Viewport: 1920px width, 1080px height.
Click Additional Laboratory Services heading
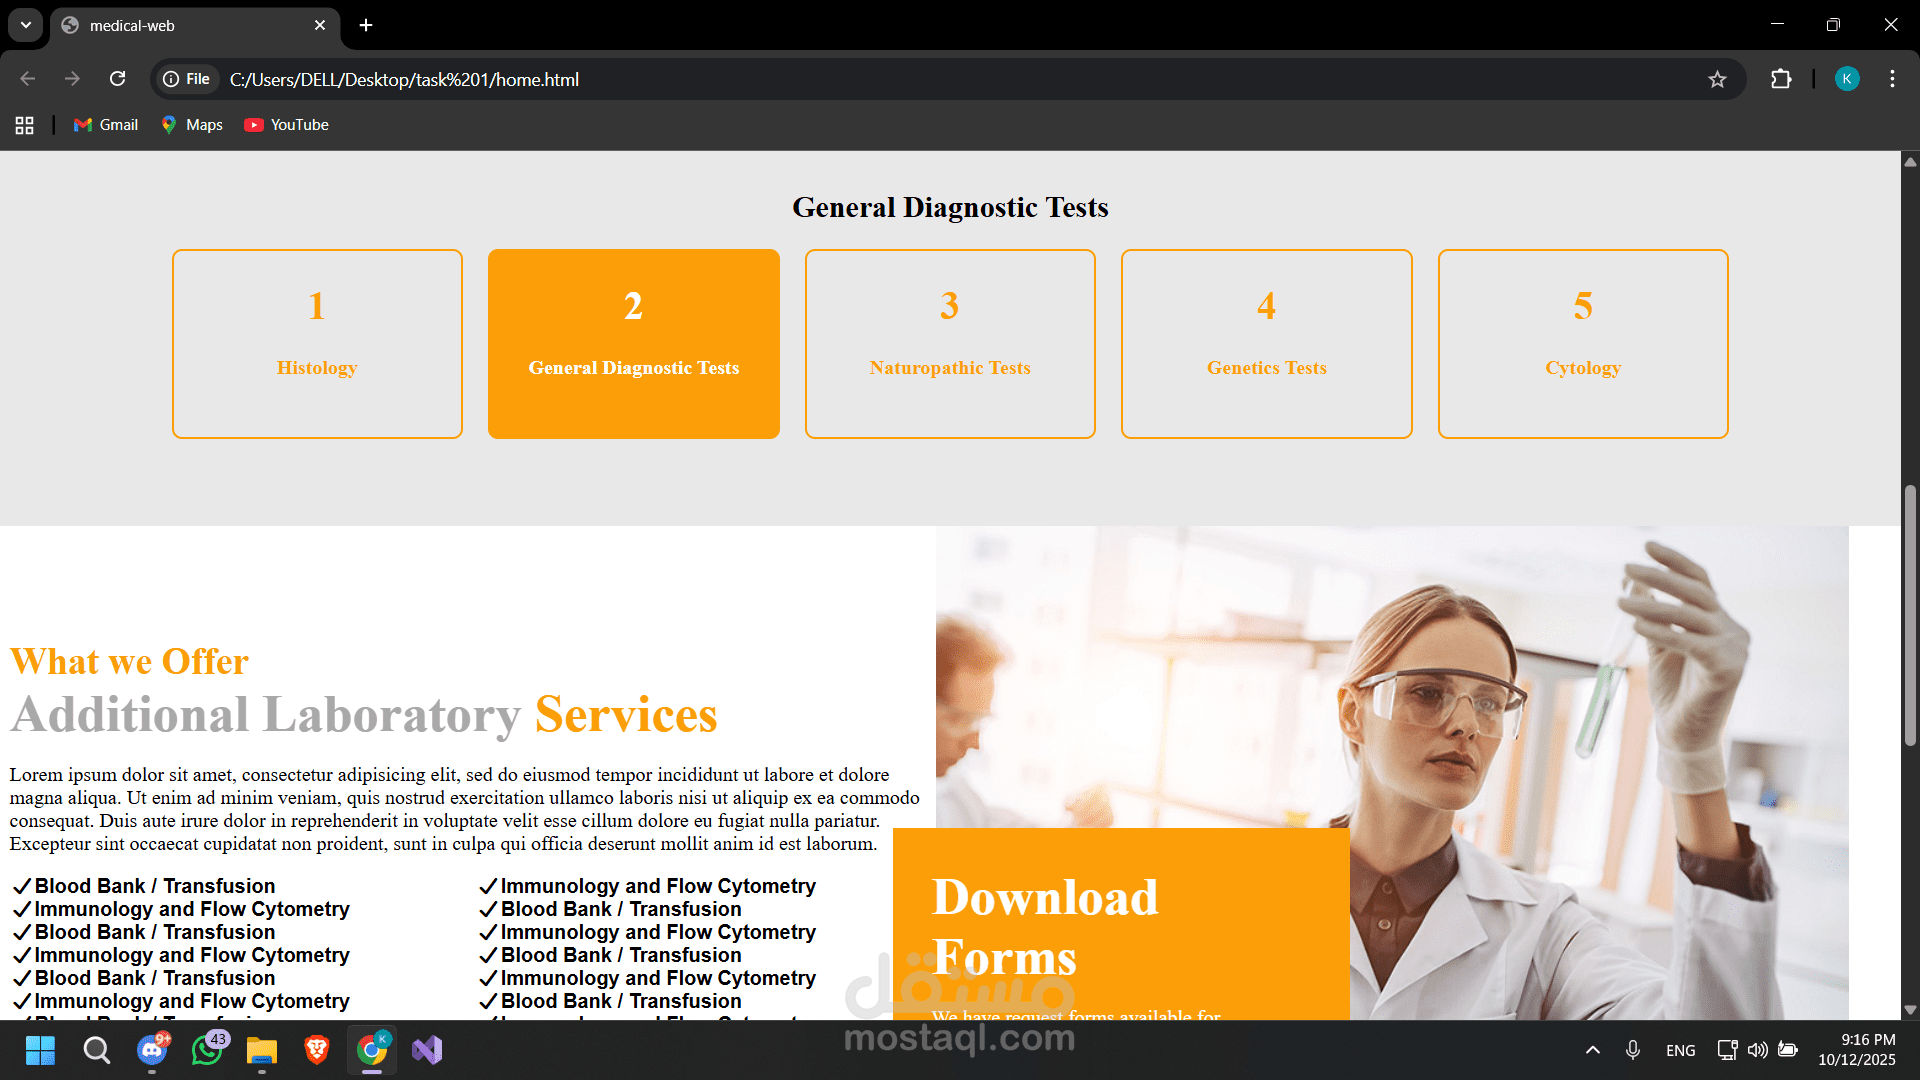pos(364,715)
